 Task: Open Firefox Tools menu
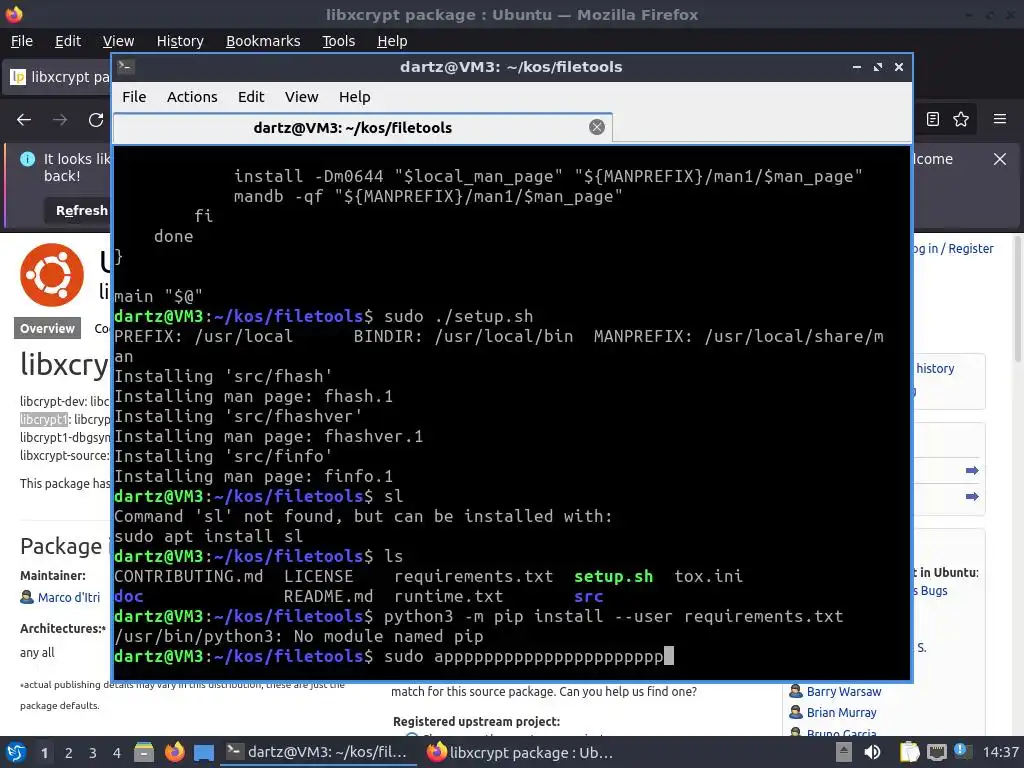pyautogui.click(x=338, y=41)
